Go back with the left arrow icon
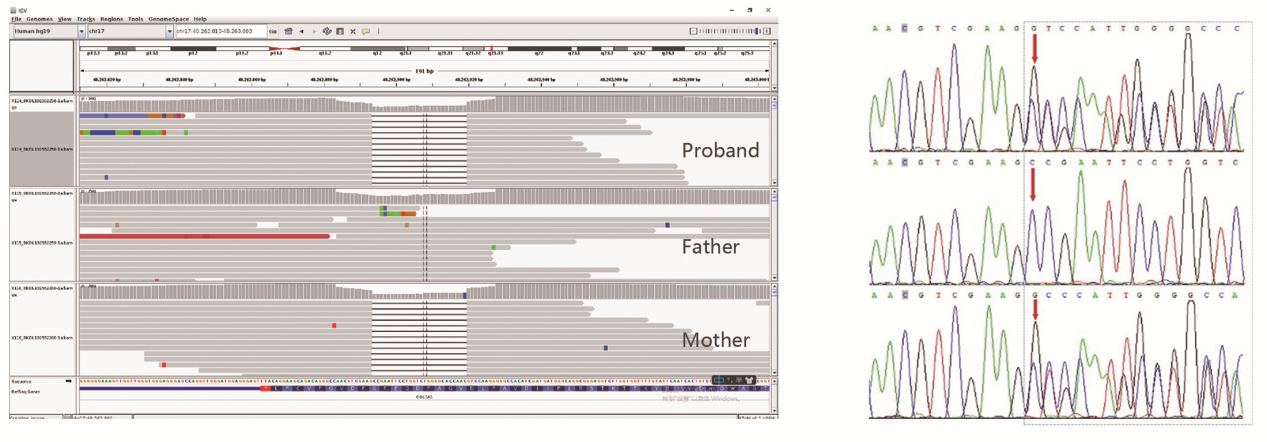This screenshot has width=1267, height=442. coord(302,31)
